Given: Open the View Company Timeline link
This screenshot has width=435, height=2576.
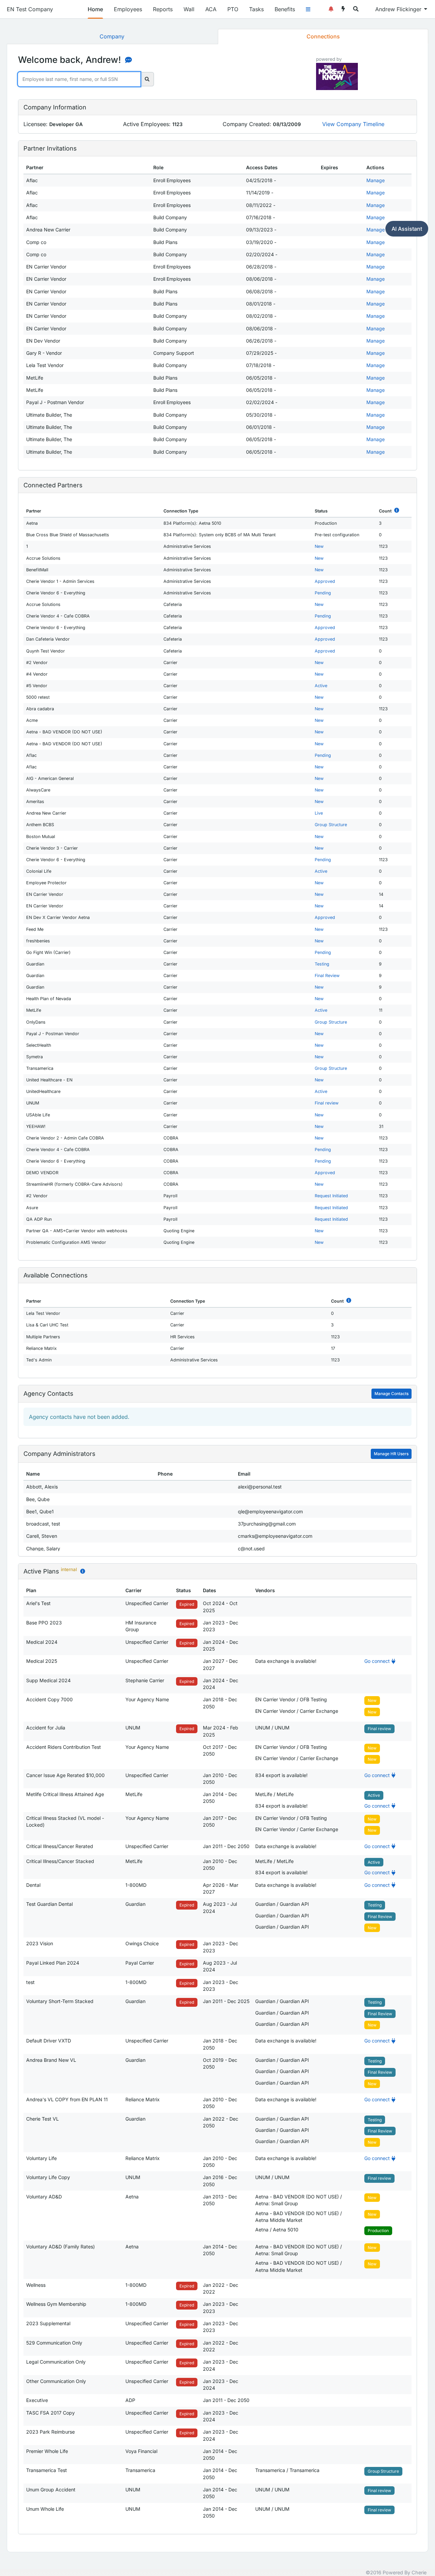Looking at the screenshot, I should 353,124.
